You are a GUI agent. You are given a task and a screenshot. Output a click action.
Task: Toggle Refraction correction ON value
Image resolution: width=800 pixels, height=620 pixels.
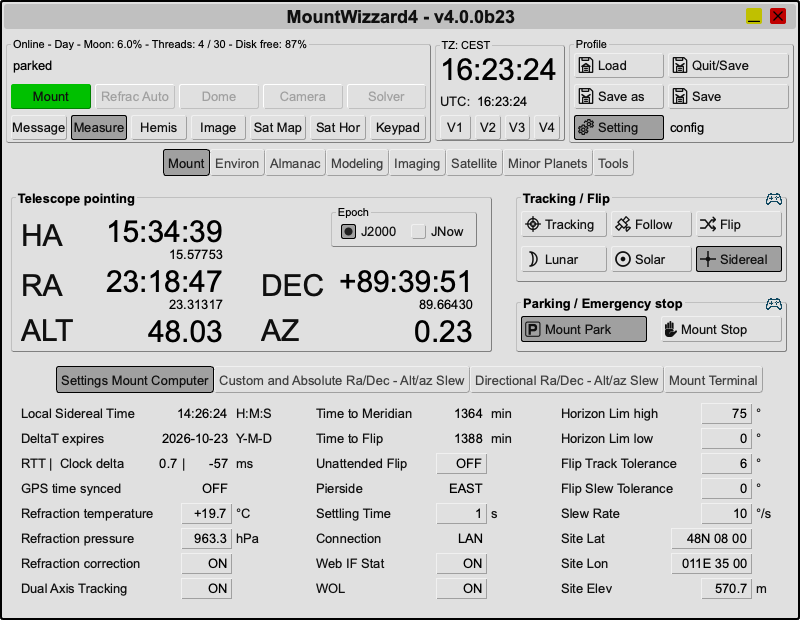click(x=207, y=564)
